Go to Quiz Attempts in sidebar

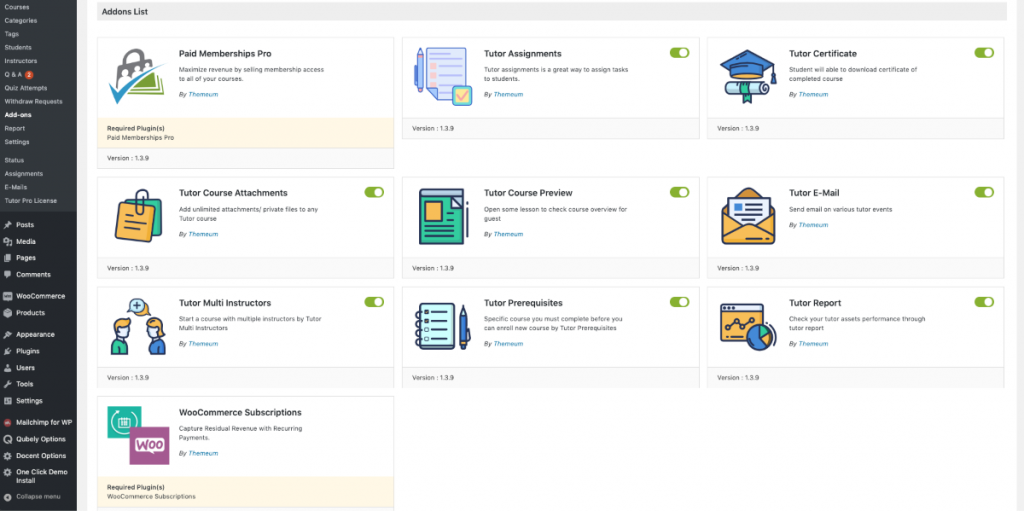pos(25,88)
